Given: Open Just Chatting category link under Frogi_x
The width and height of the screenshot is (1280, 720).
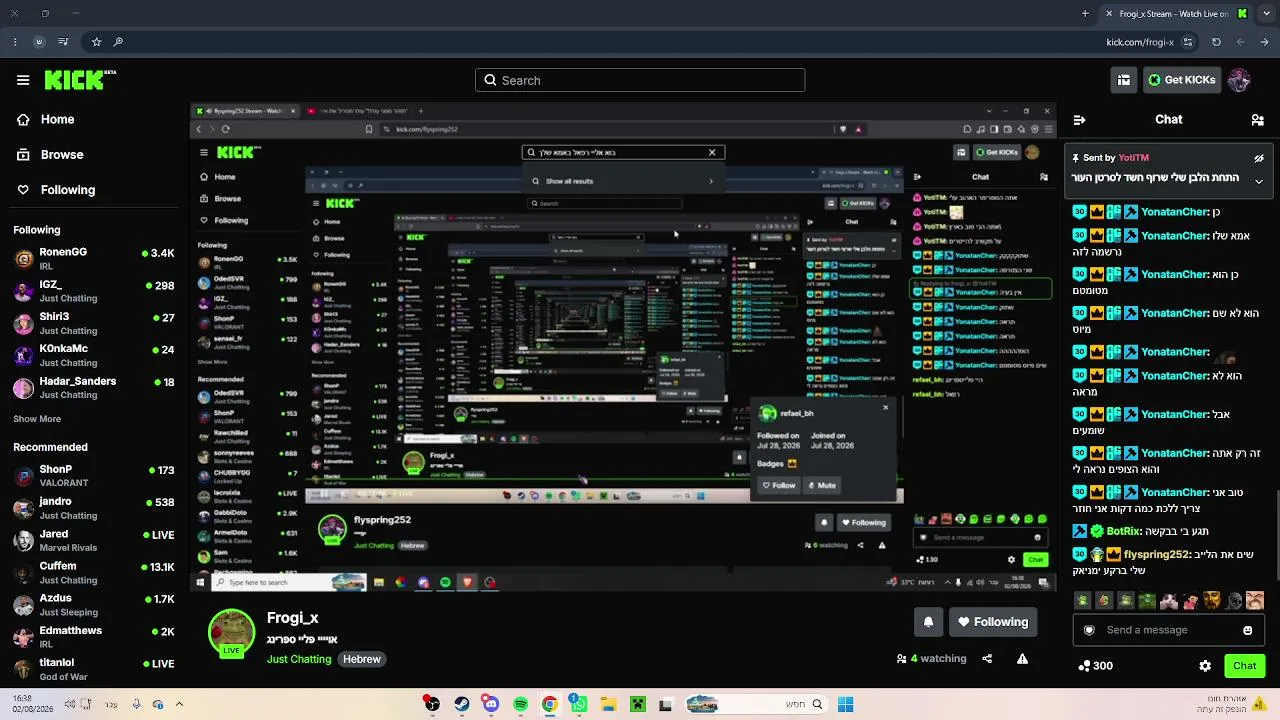Looking at the screenshot, I should (299, 659).
